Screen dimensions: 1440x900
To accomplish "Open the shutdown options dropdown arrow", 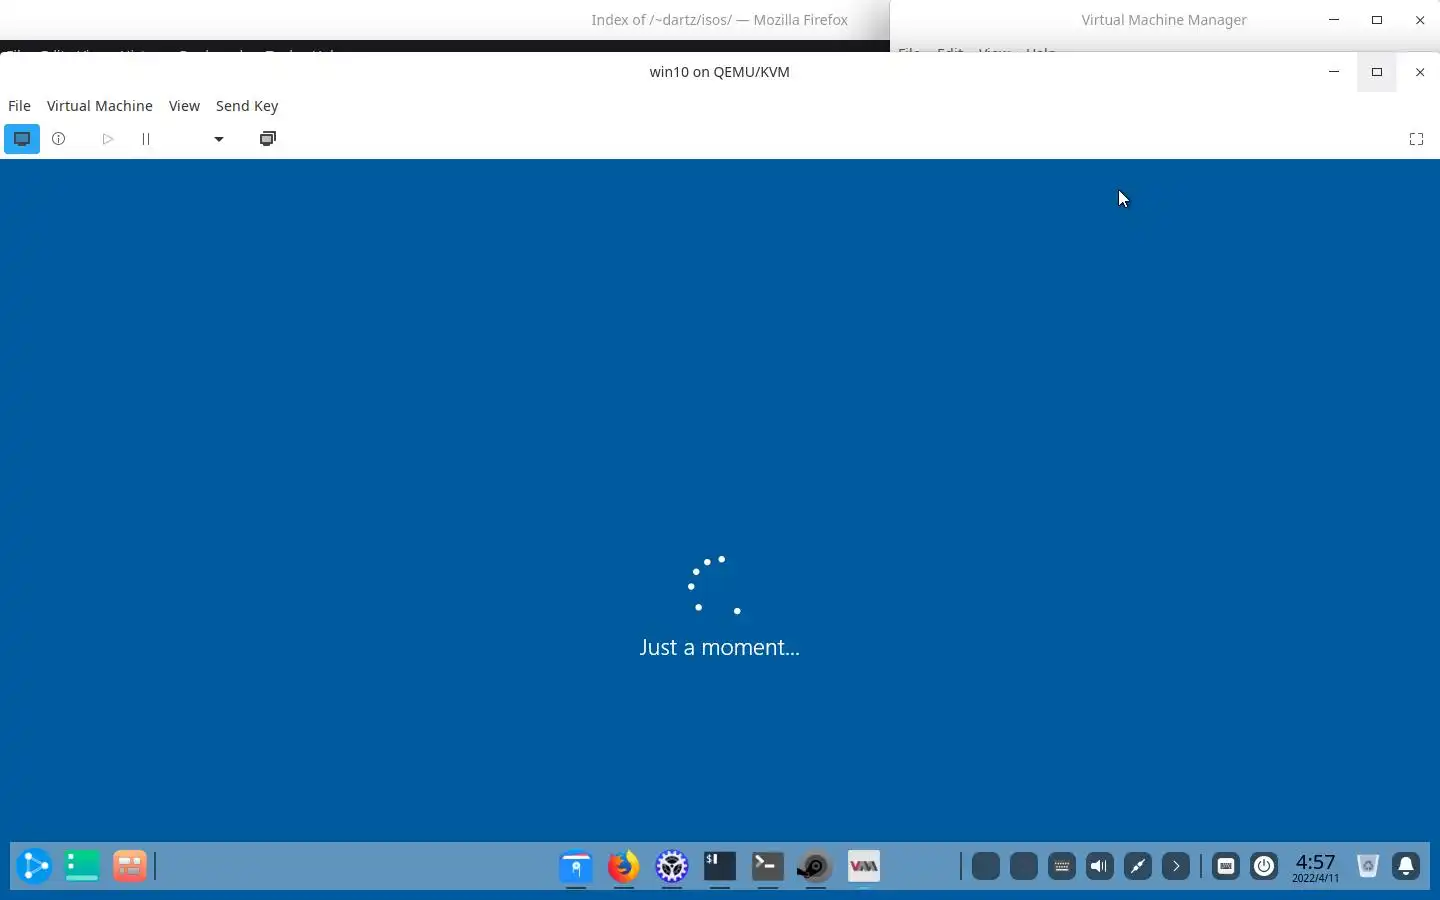I will pyautogui.click(x=219, y=139).
